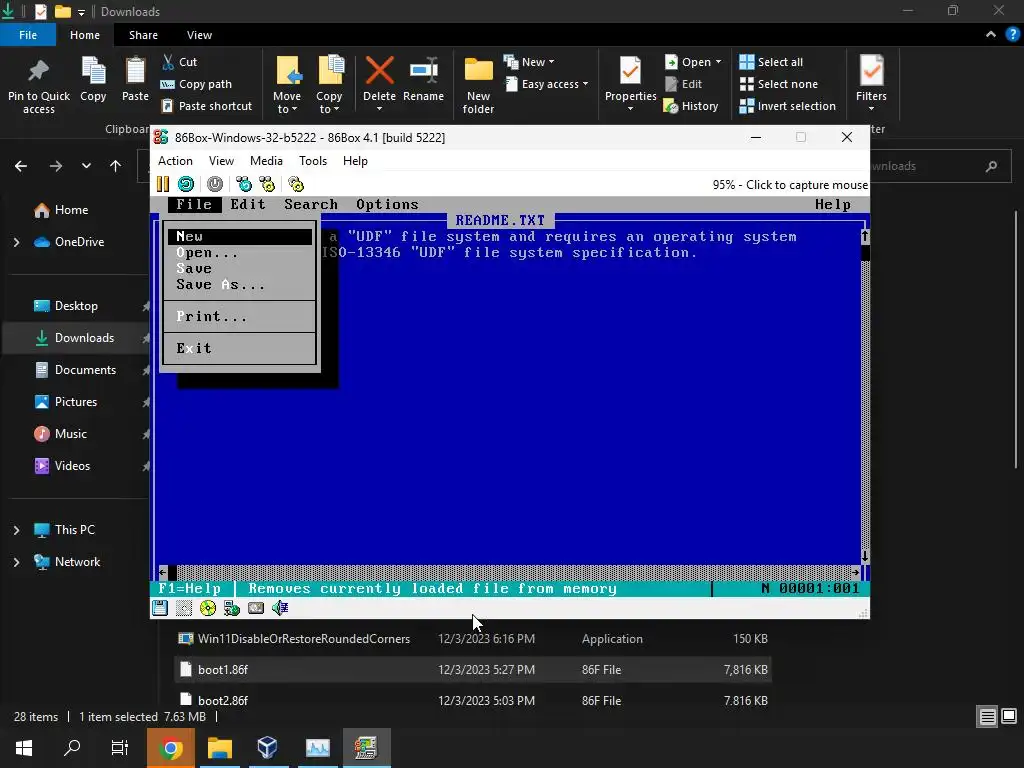The image size is (1024, 768).
Task: Click the floppy disk status bar icon
Action: (x=160, y=608)
